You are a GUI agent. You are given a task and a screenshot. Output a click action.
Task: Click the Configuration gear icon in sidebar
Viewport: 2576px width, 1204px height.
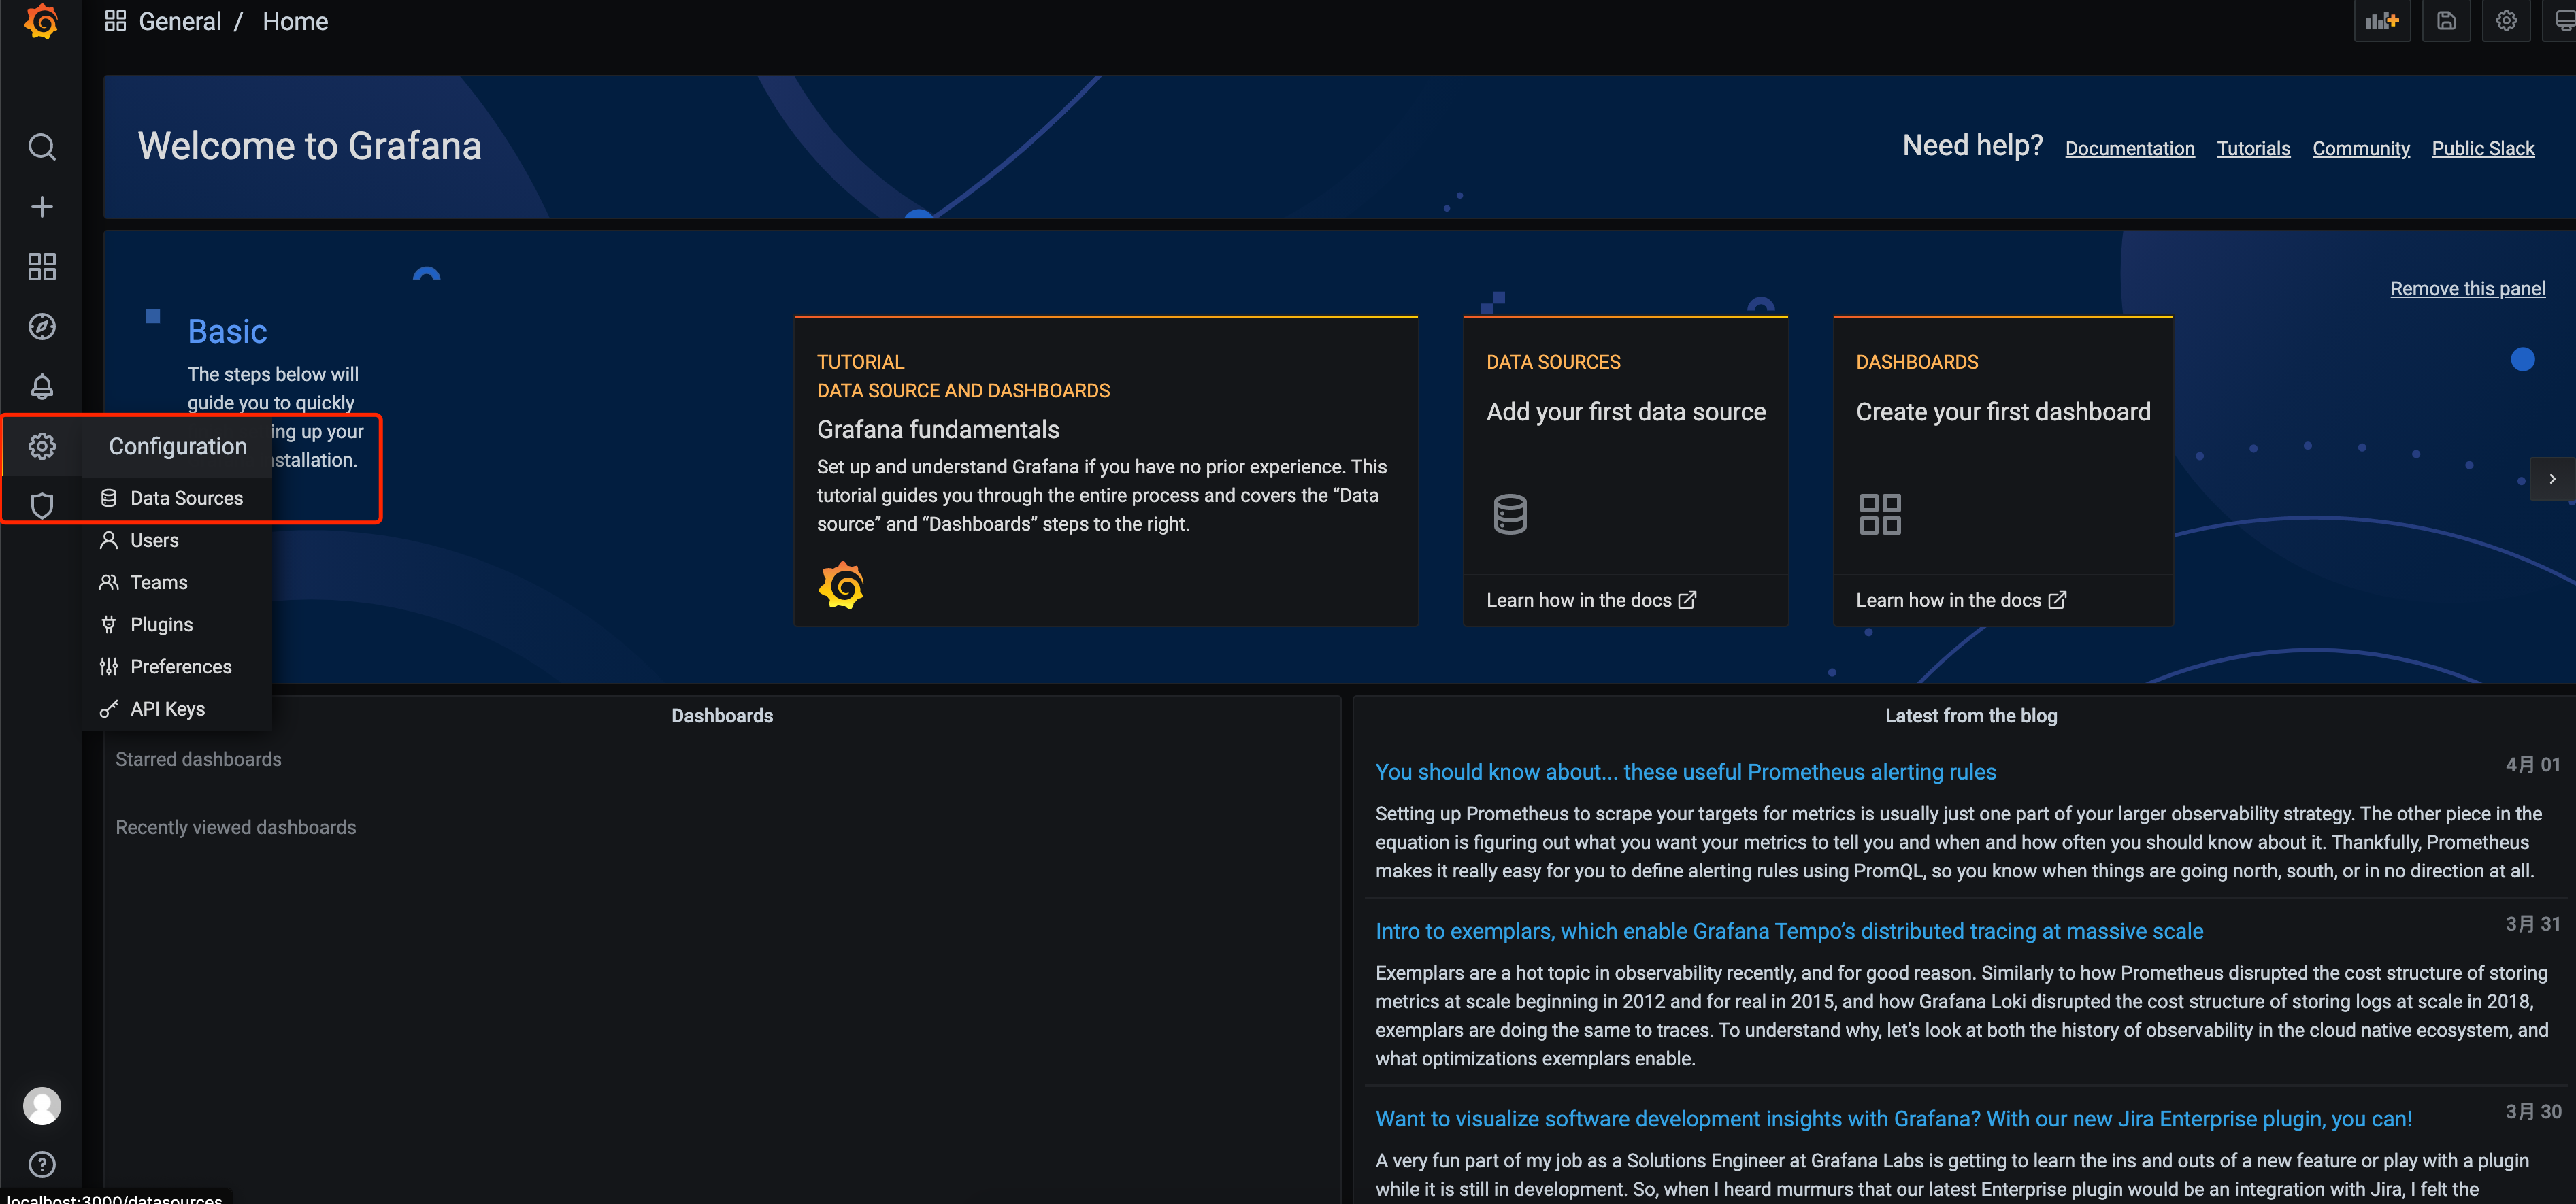41,446
